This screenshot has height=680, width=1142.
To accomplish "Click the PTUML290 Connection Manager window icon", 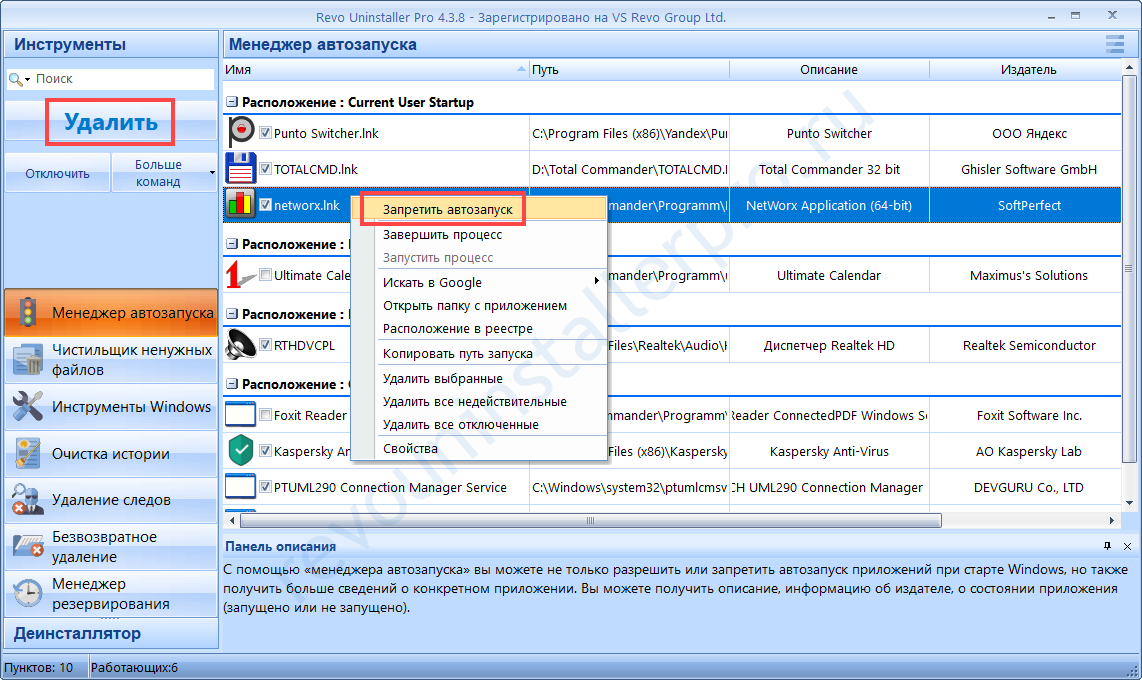I will [x=240, y=486].
